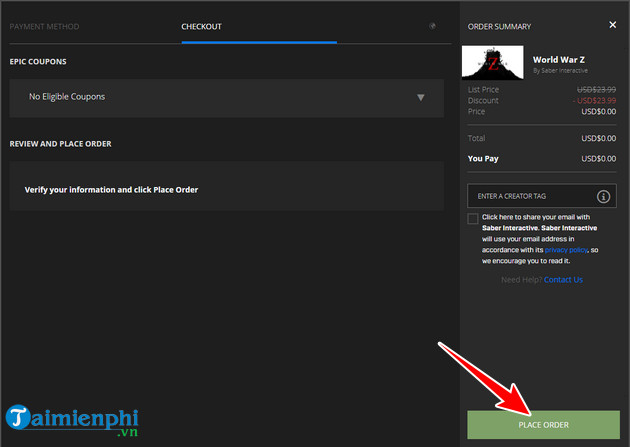Click the You Pay USD$0.00 amount
The height and width of the screenshot is (447, 630).
598,159
